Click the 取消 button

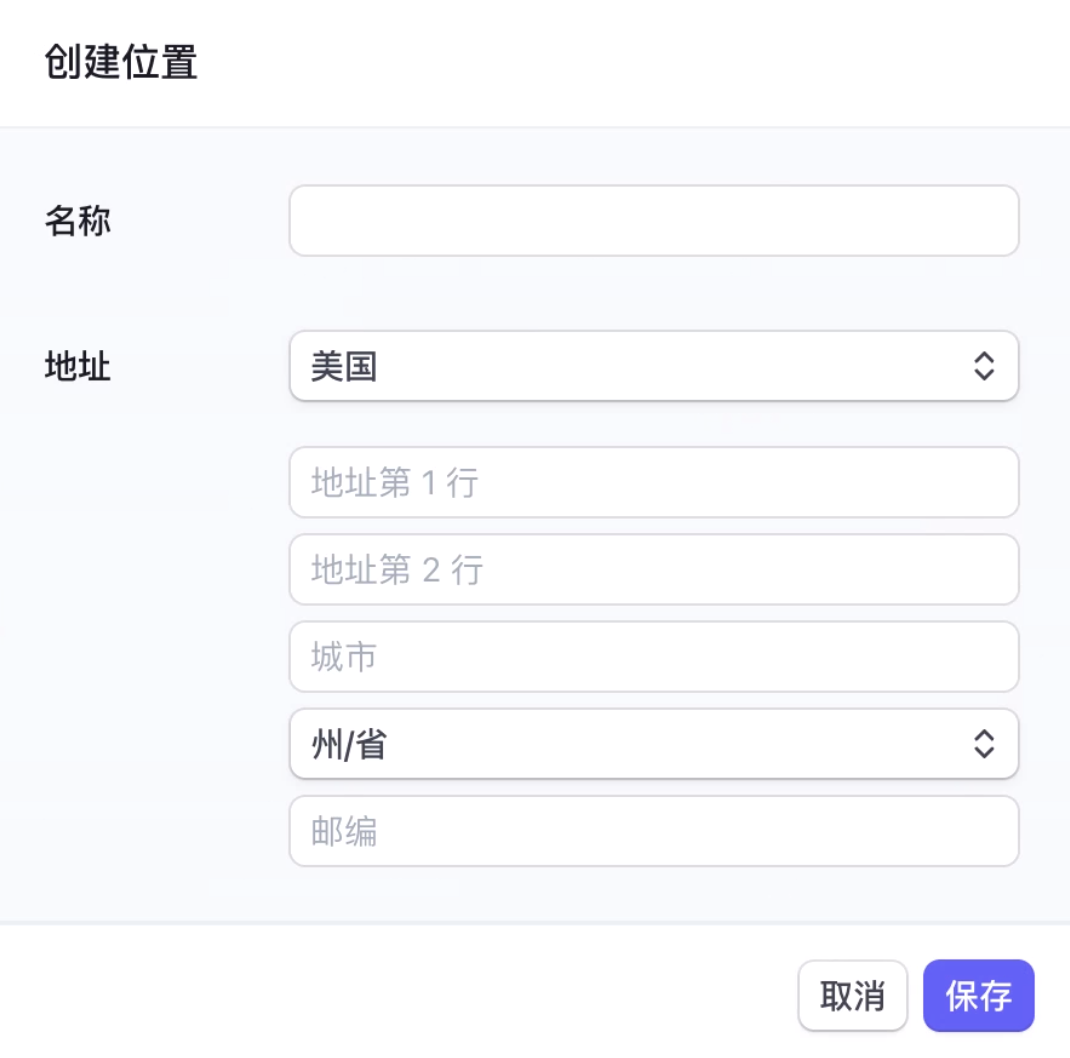[x=852, y=995]
